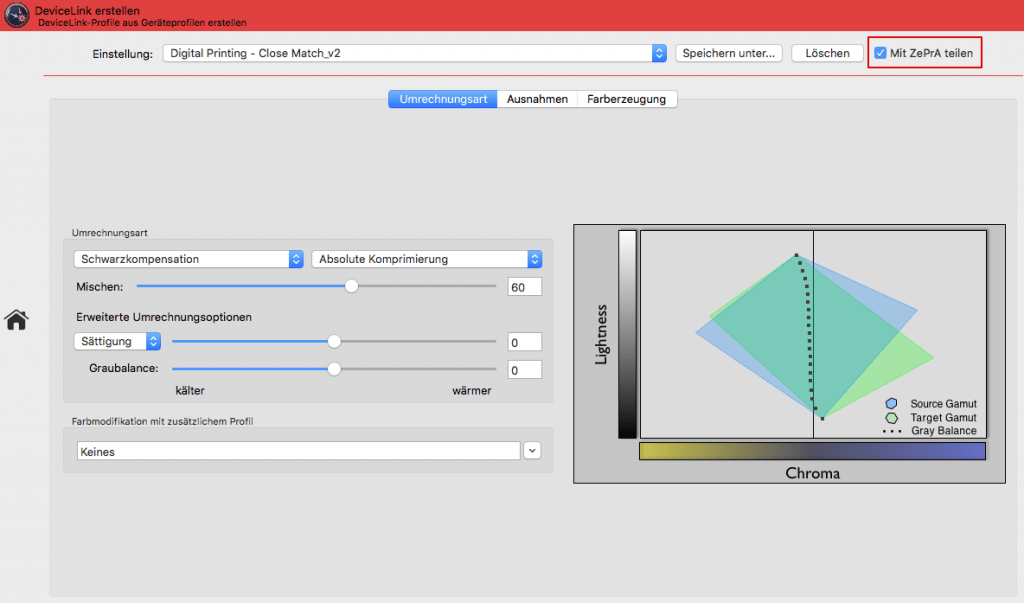
Task: Switch to the Ausnahmen tab
Action: coord(536,99)
